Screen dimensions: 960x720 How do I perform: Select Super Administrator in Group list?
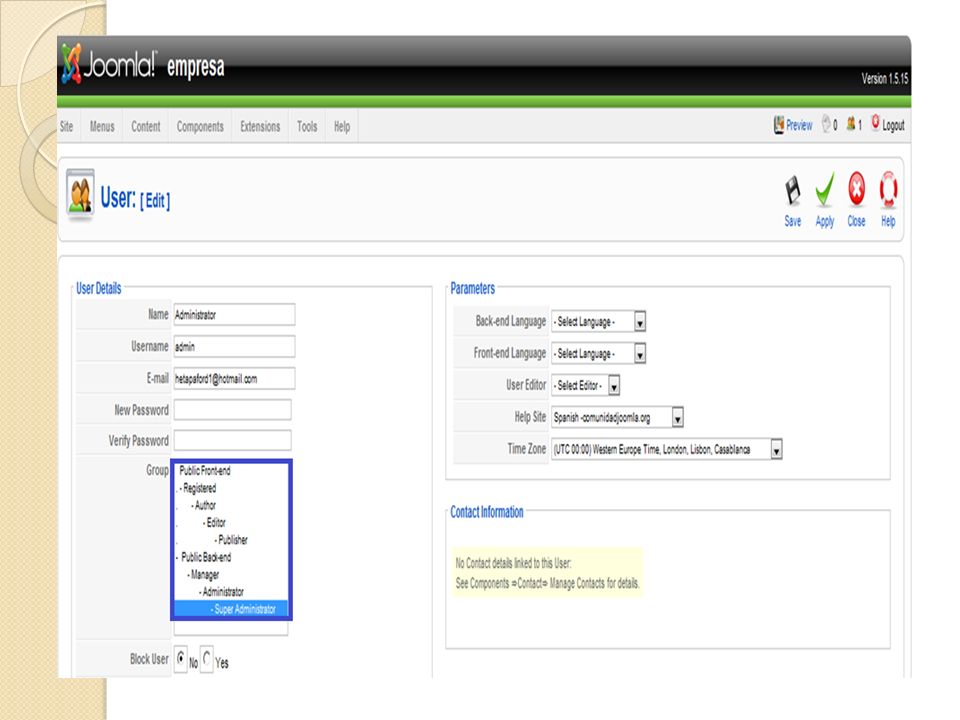click(231, 609)
